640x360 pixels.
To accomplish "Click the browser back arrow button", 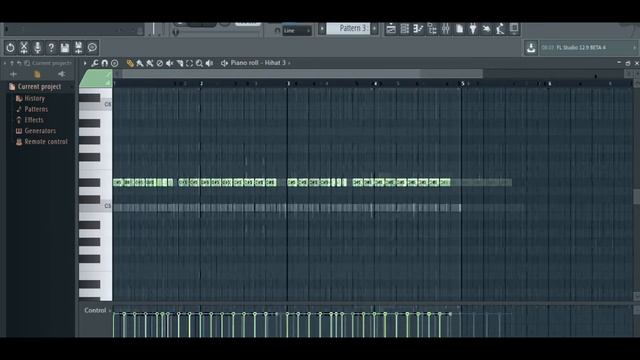I will [19, 63].
